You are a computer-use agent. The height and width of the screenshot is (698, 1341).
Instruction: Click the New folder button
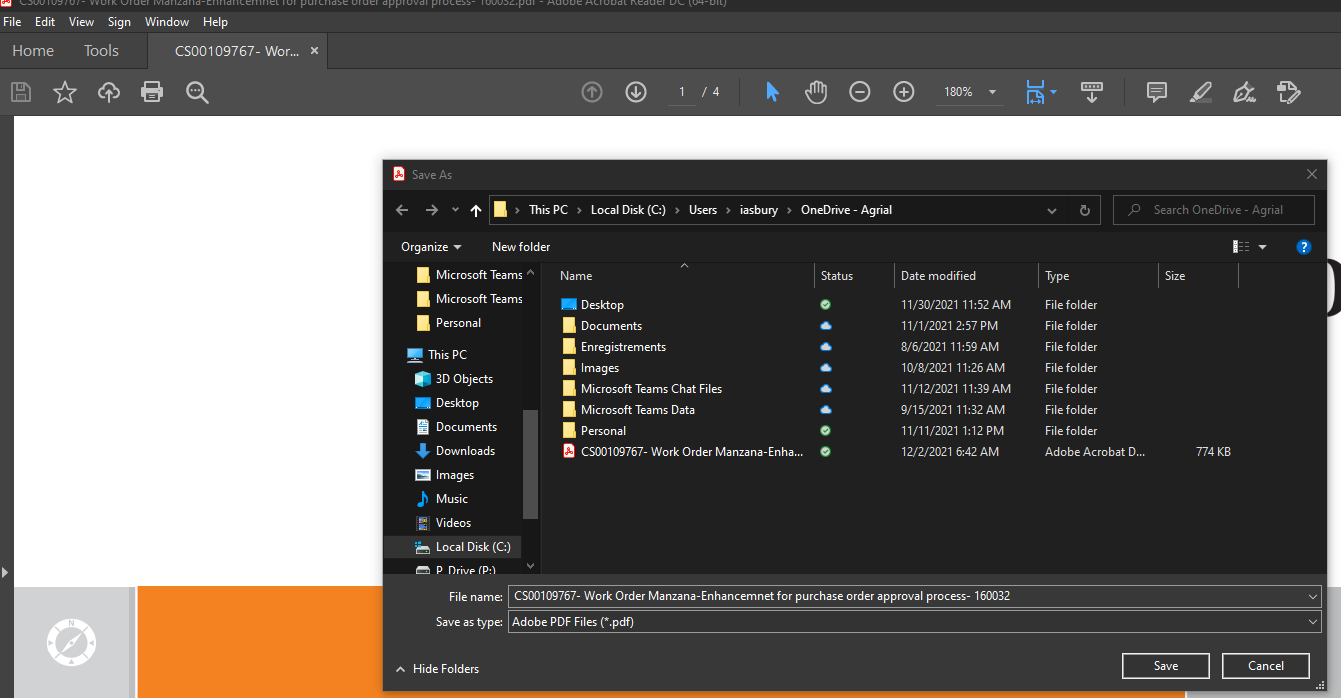point(521,247)
